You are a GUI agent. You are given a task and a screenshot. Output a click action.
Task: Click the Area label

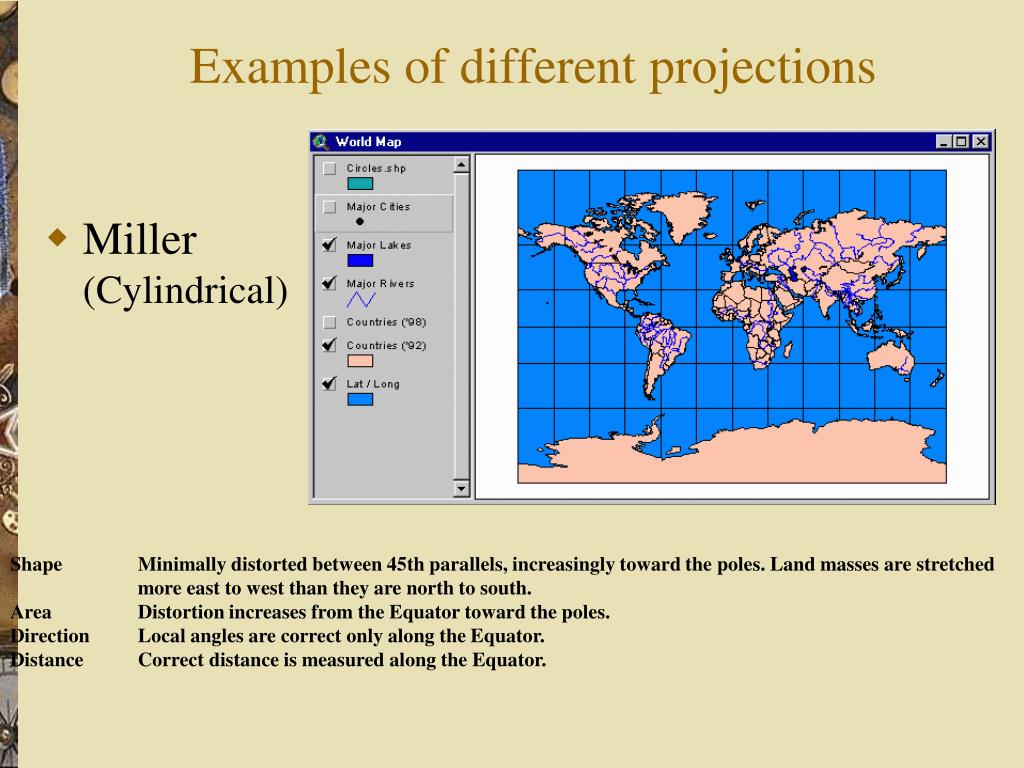[x=30, y=612]
